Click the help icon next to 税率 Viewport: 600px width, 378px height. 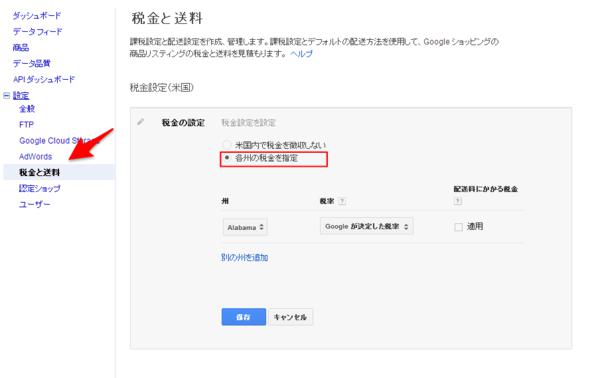click(342, 201)
